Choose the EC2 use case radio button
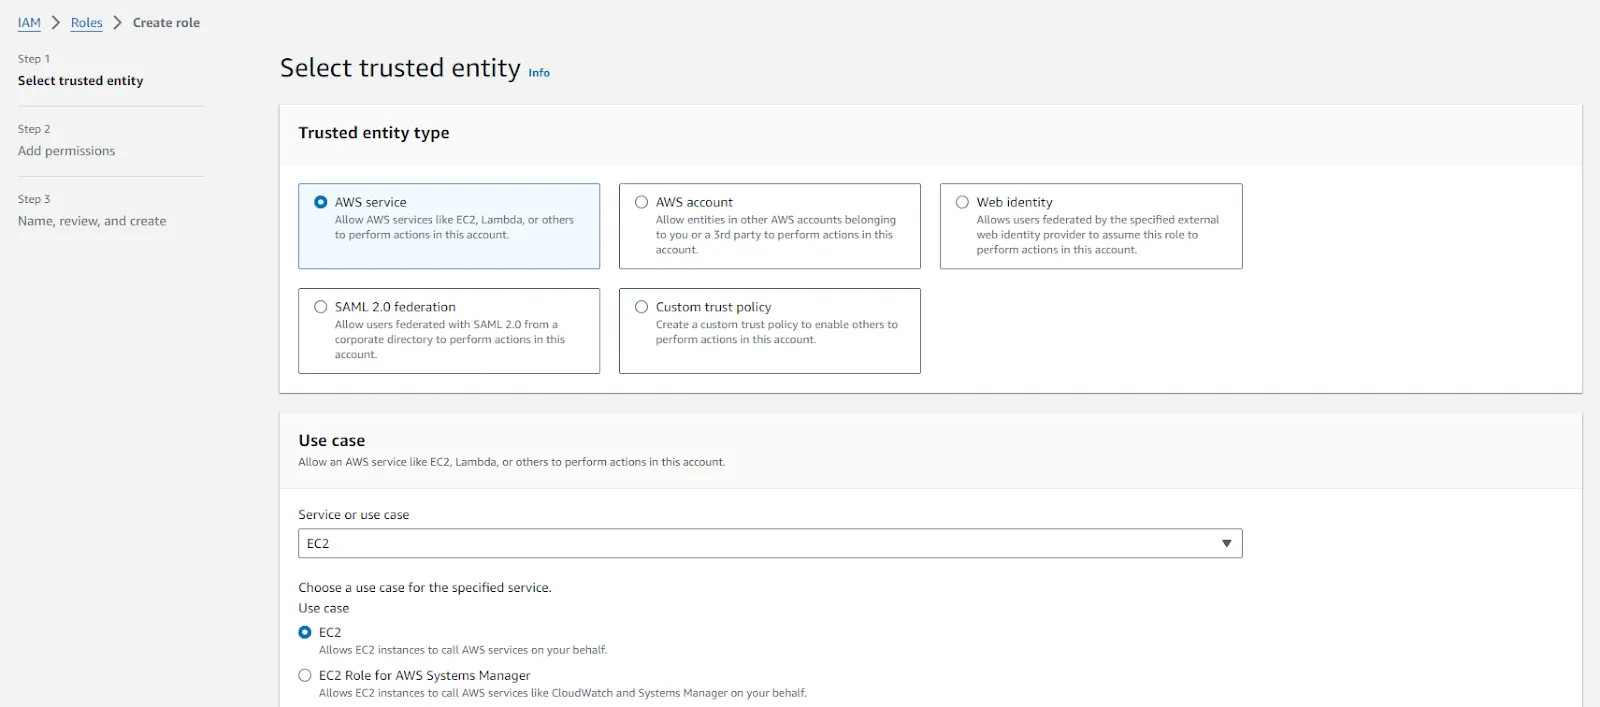 (305, 632)
